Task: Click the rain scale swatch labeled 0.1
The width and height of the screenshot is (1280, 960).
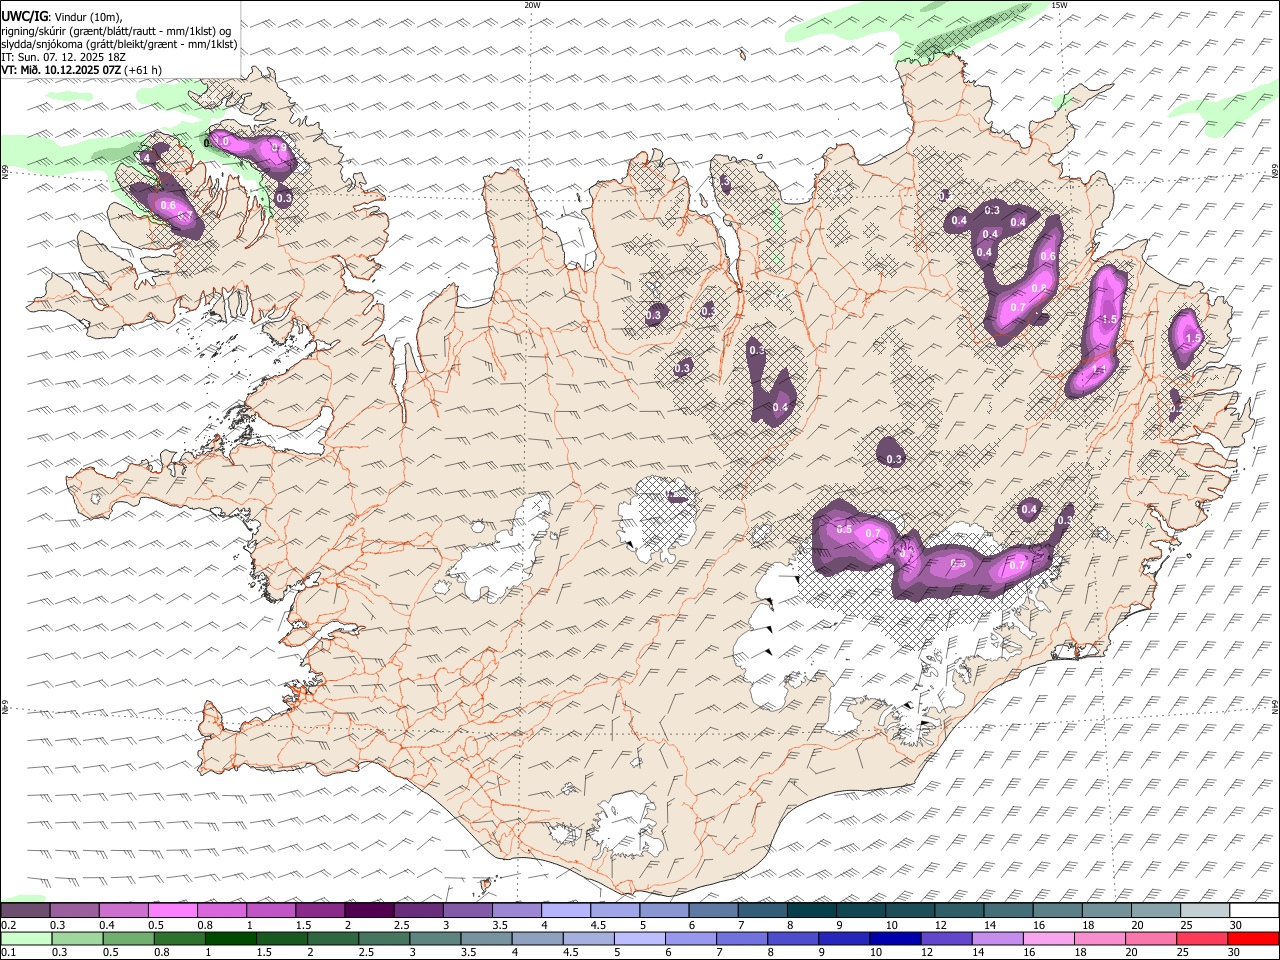Action: [26, 938]
